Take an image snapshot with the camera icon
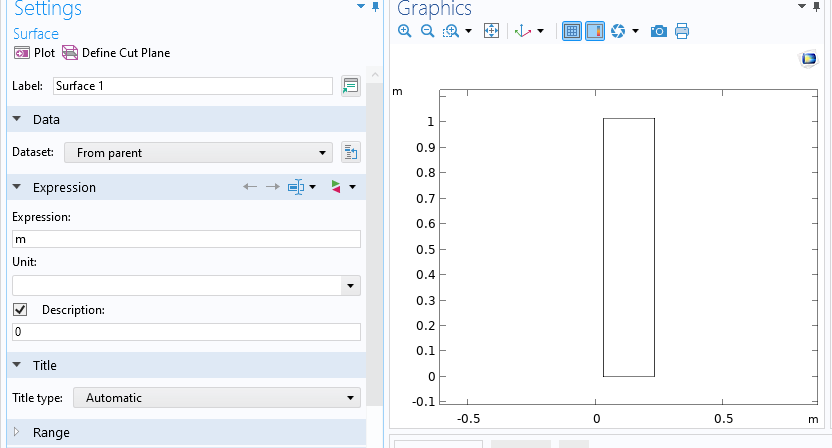The image size is (832, 448). [658, 32]
